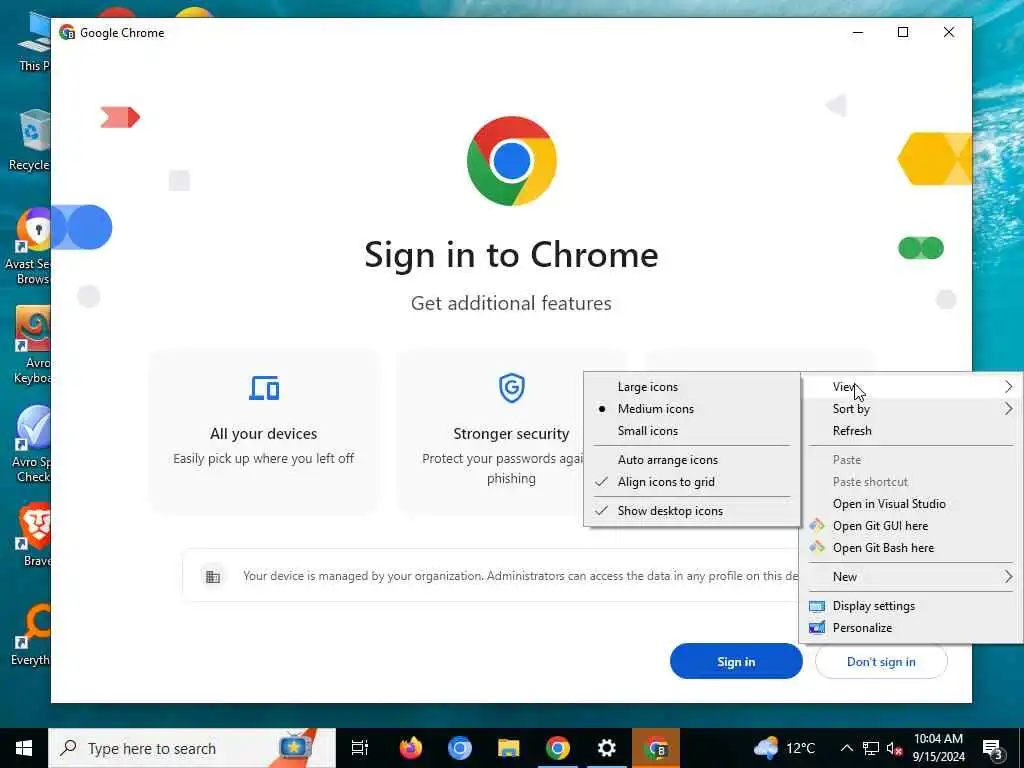Click the Personalize icon in context menu
The width and height of the screenshot is (1024, 768).
coord(817,628)
